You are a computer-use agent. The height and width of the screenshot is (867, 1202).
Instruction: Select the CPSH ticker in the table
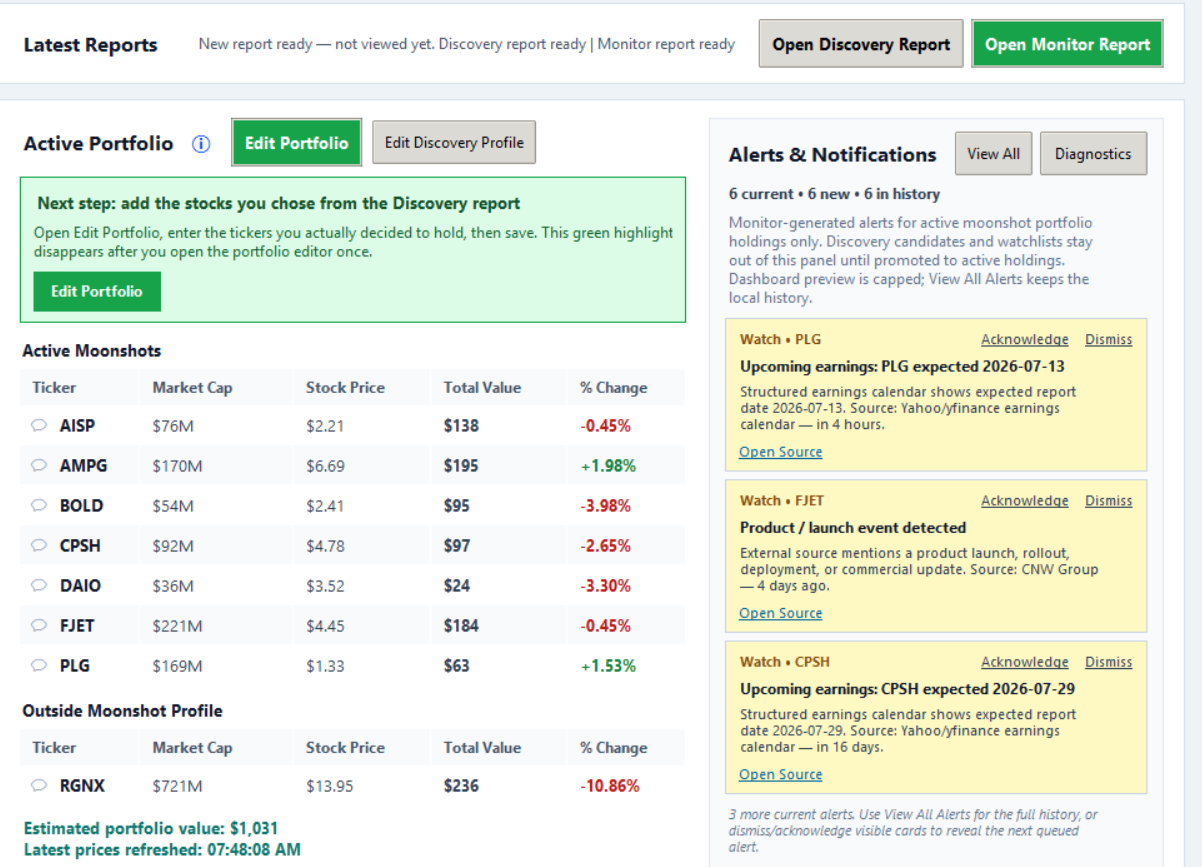80,546
